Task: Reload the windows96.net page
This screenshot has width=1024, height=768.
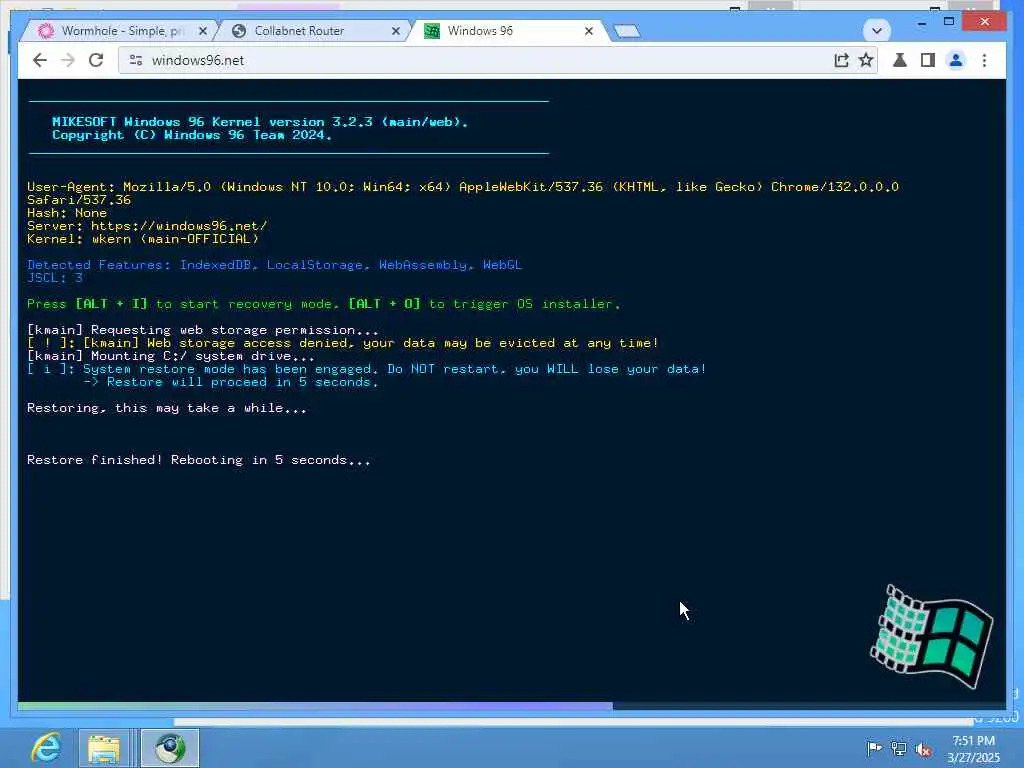Action: click(x=96, y=60)
